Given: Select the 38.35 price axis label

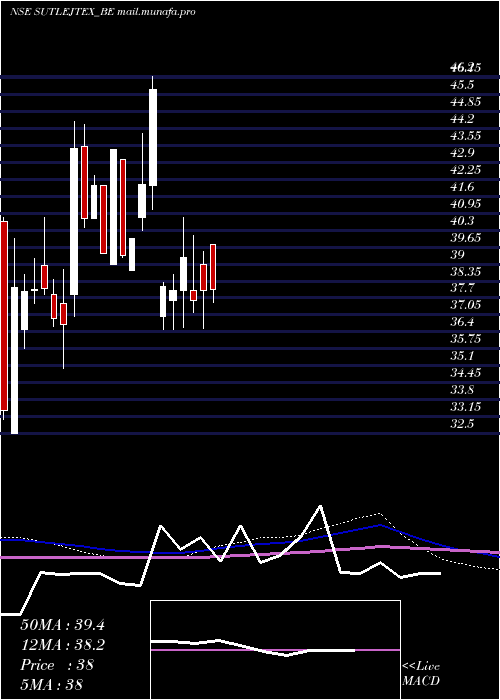Looking at the screenshot, I should [x=466, y=271].
